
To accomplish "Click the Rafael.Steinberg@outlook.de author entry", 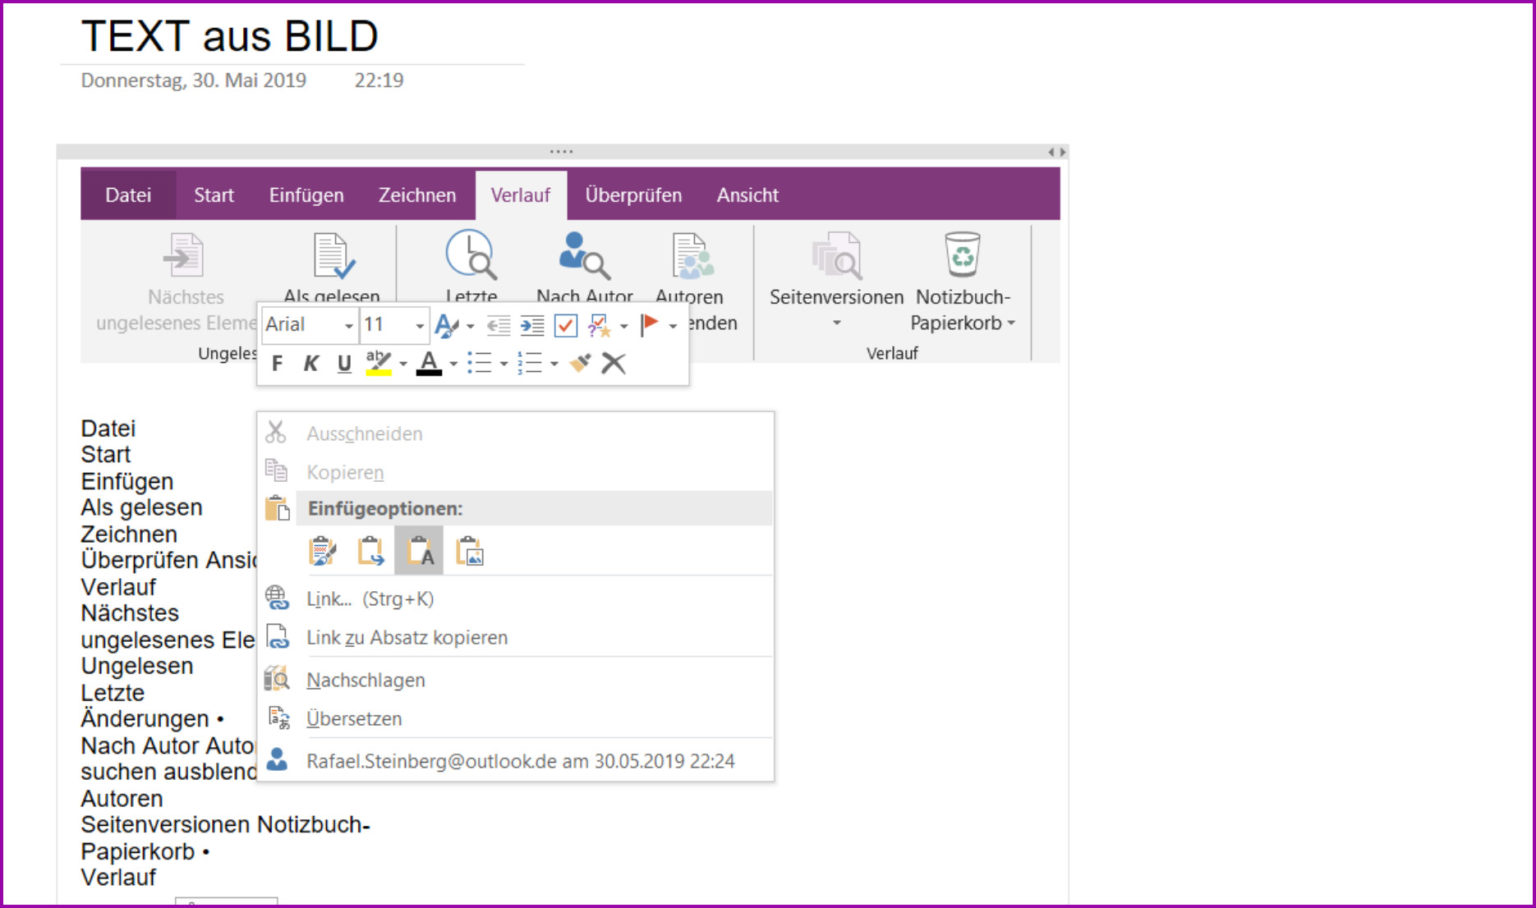I will click(x=515, y=761).
